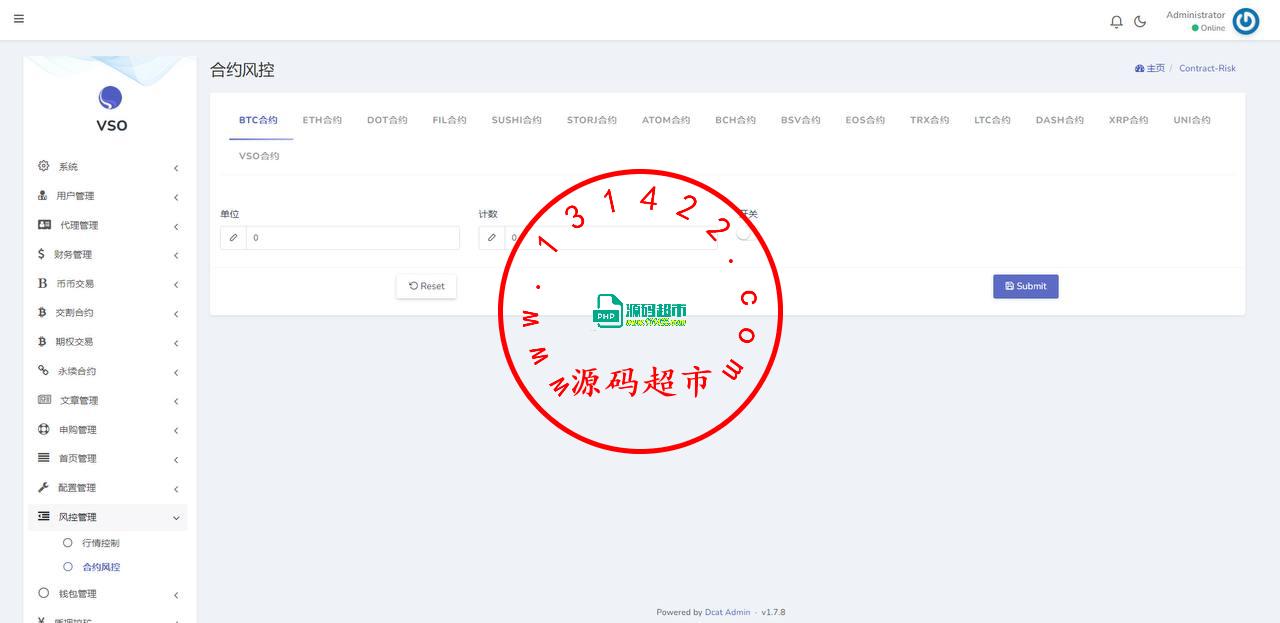Open the BSV合约 tab
This screenshot has height=623, width=1280.
(800, 120)
